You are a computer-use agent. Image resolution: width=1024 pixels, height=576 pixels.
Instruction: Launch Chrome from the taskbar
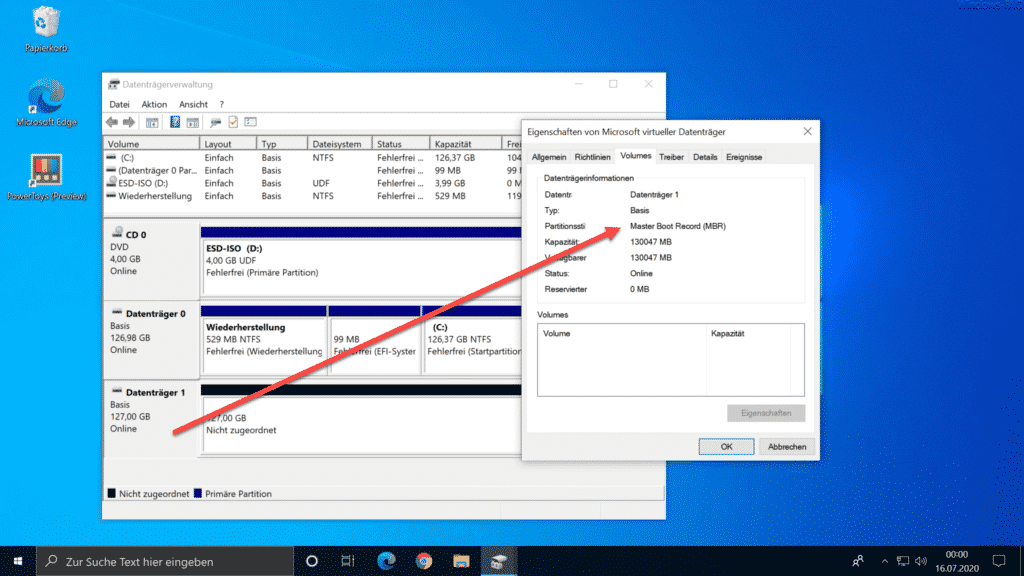tap(424, 561)
